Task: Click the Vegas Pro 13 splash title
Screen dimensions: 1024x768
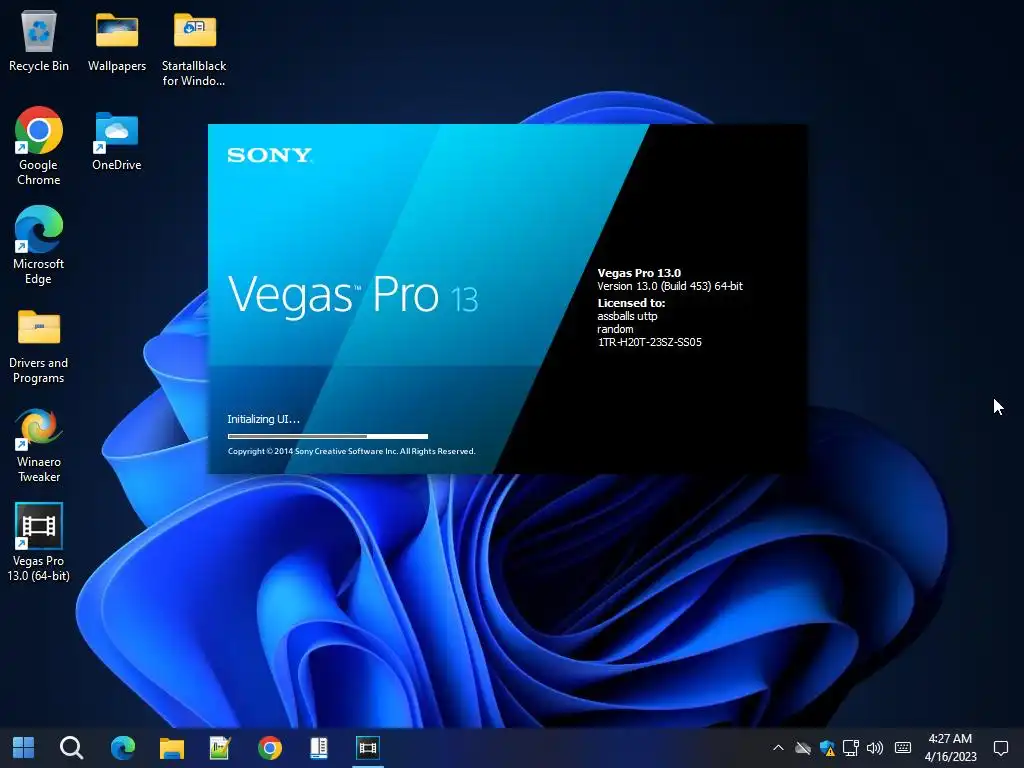Action: pos(353,295)
